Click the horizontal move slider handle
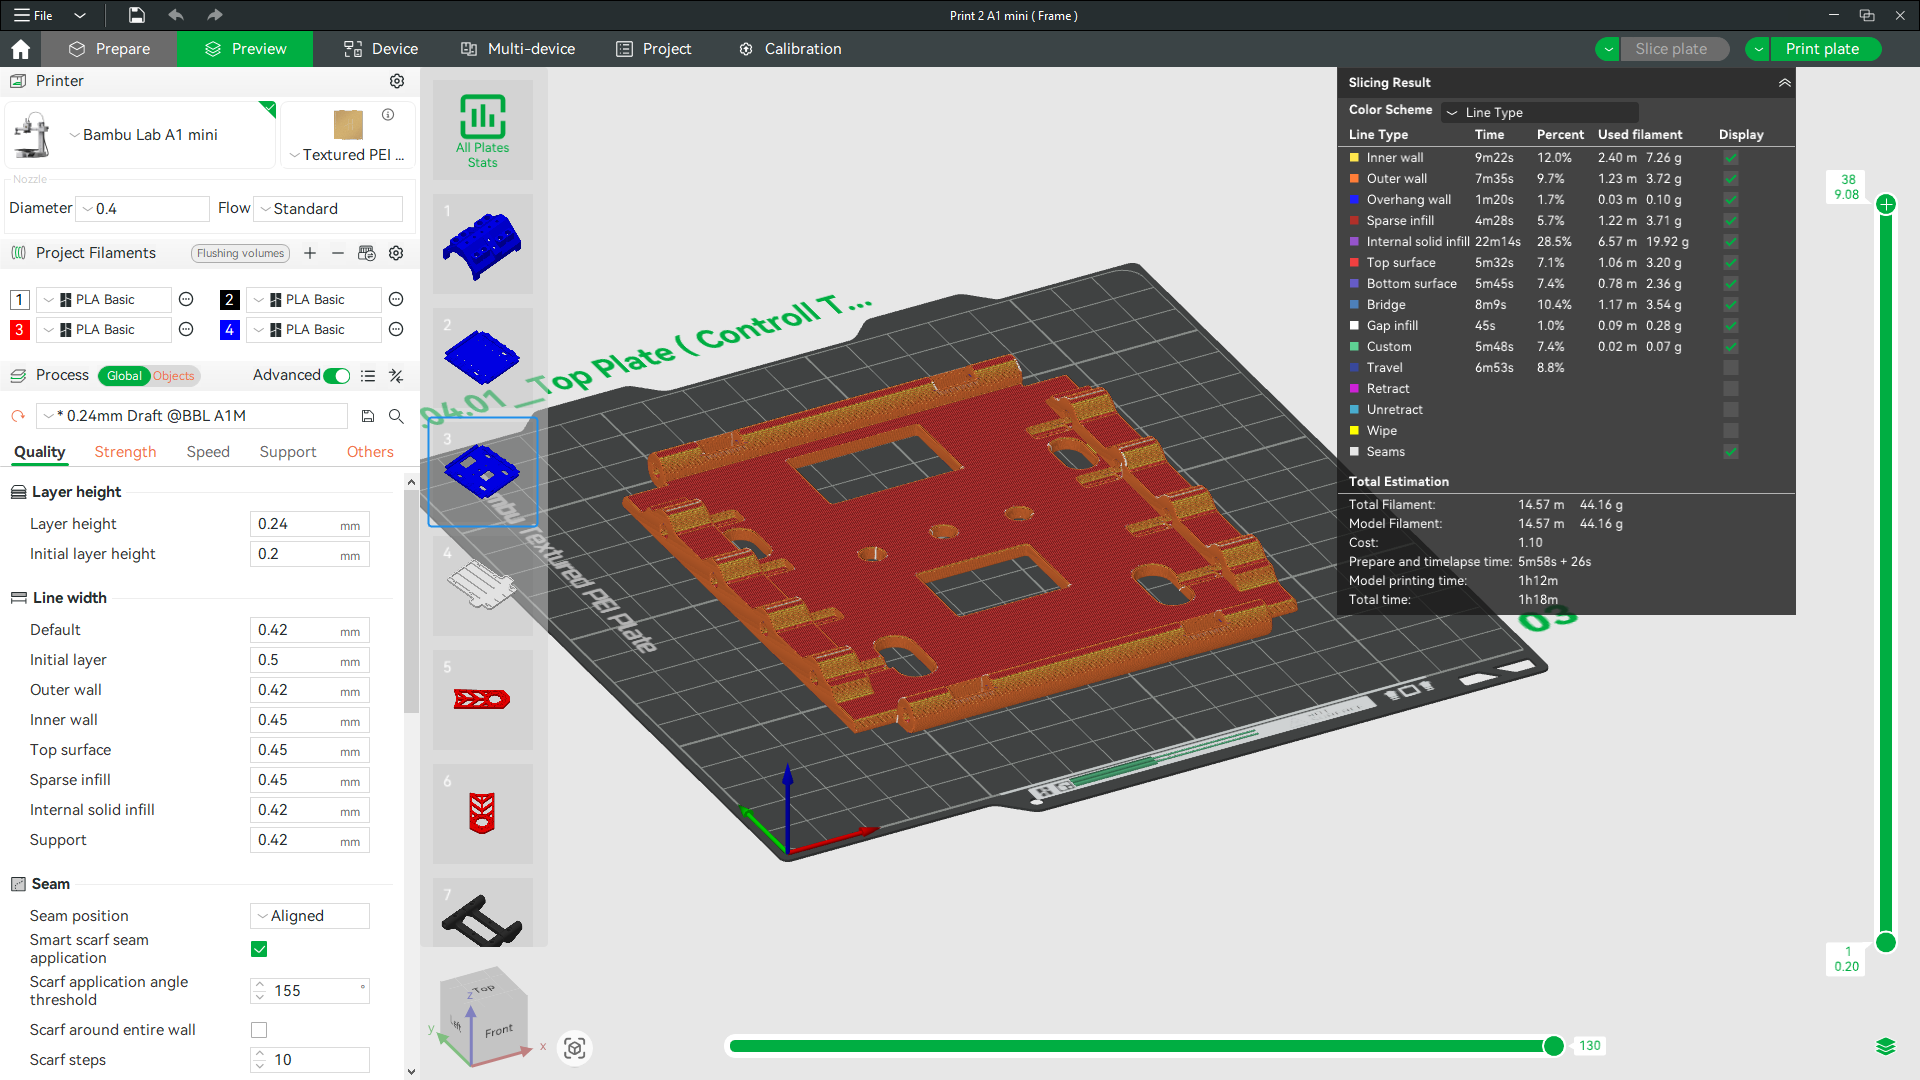This screenshot has height=1080, width=1920. (x=1553, y=1046)
